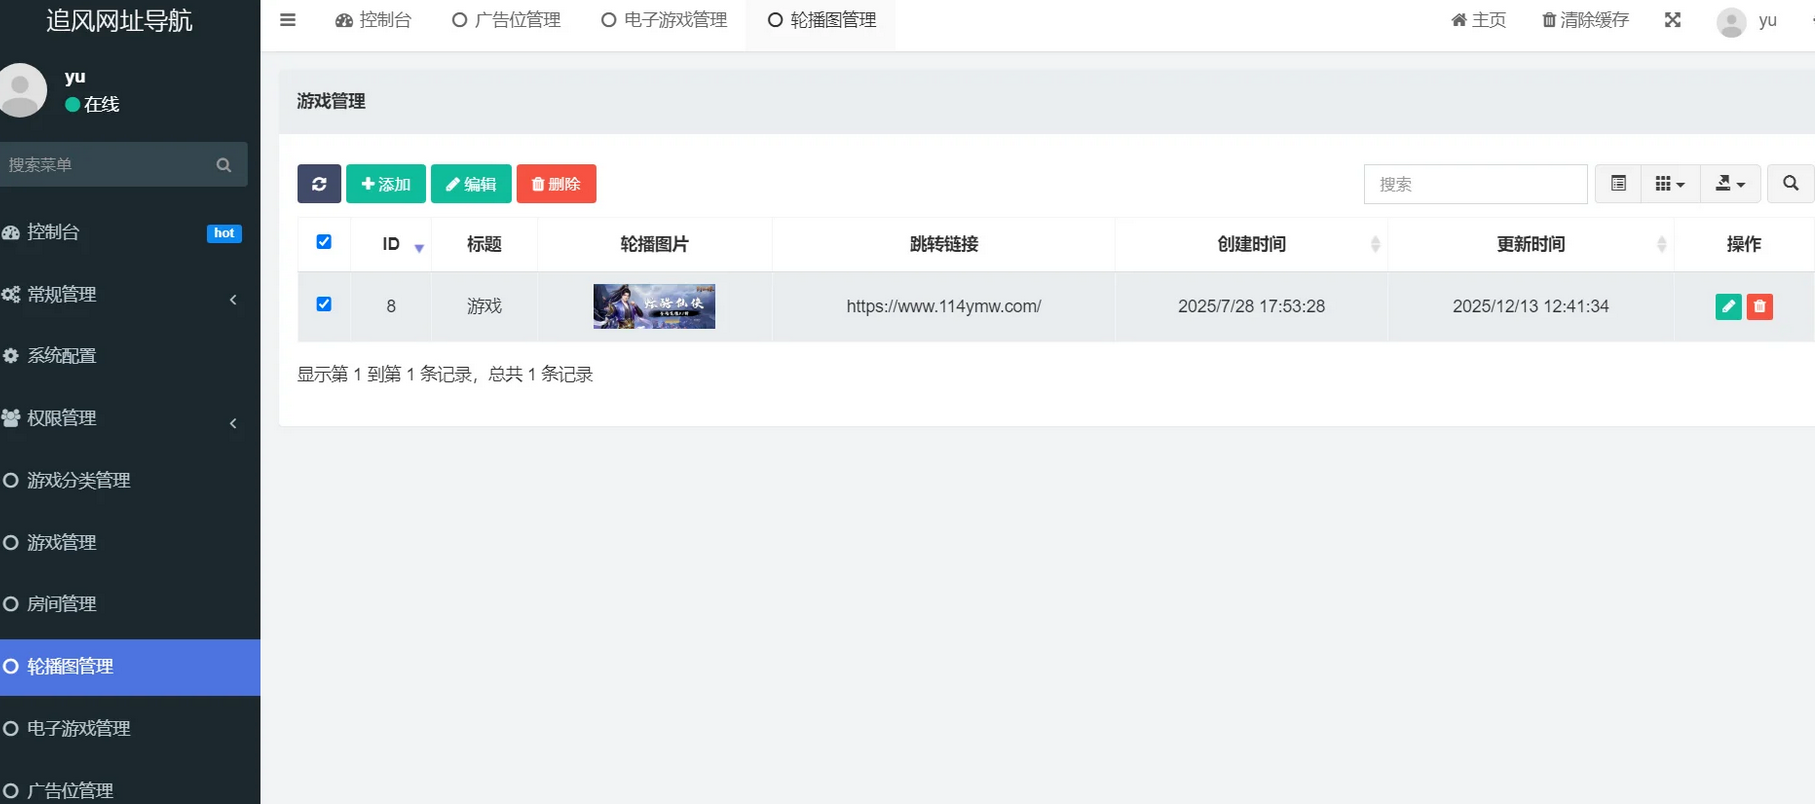Click the refresh table button

319,184
